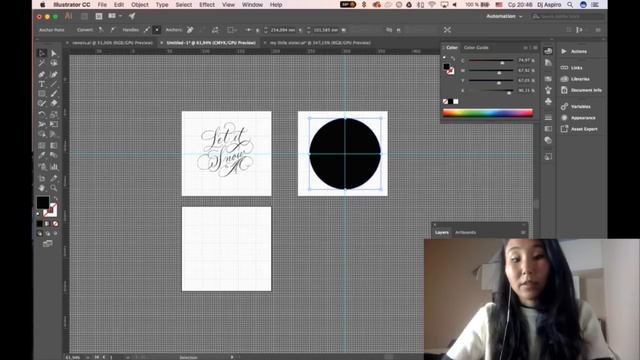Open the Object menu
The width and height of the screenshot is (640, 360).
point(140,5)
